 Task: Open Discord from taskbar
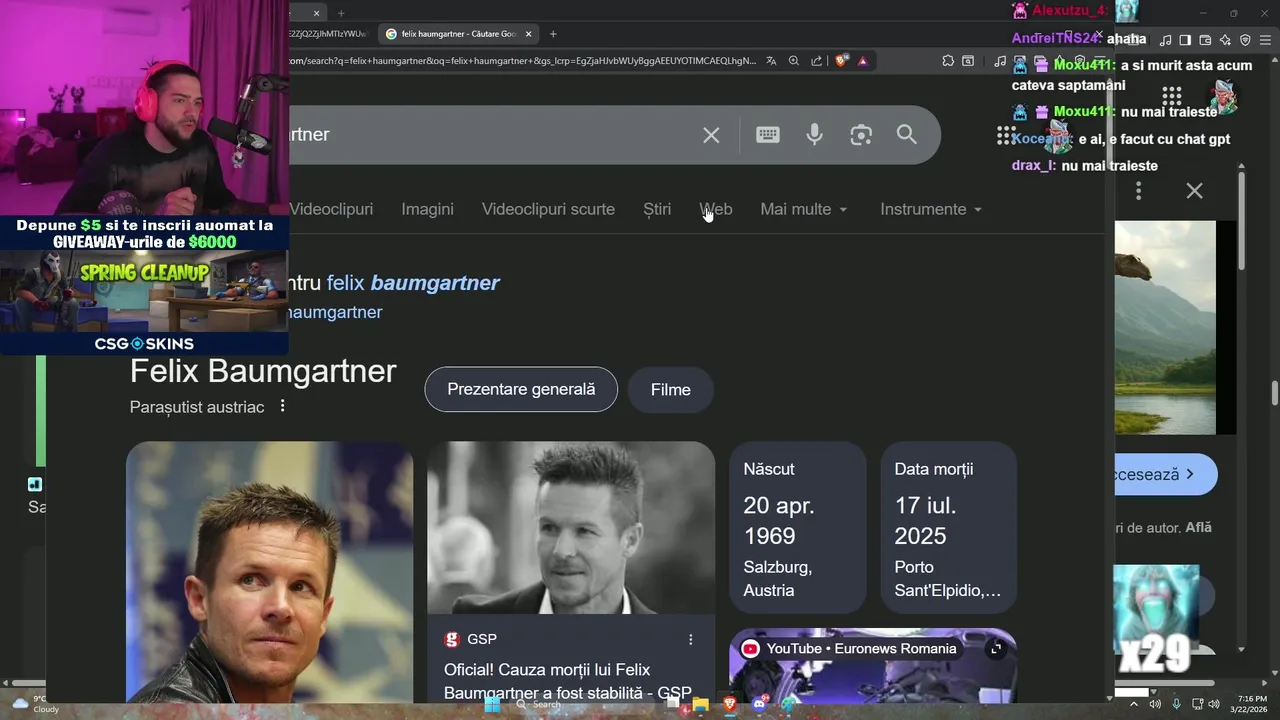pos(759,704)
